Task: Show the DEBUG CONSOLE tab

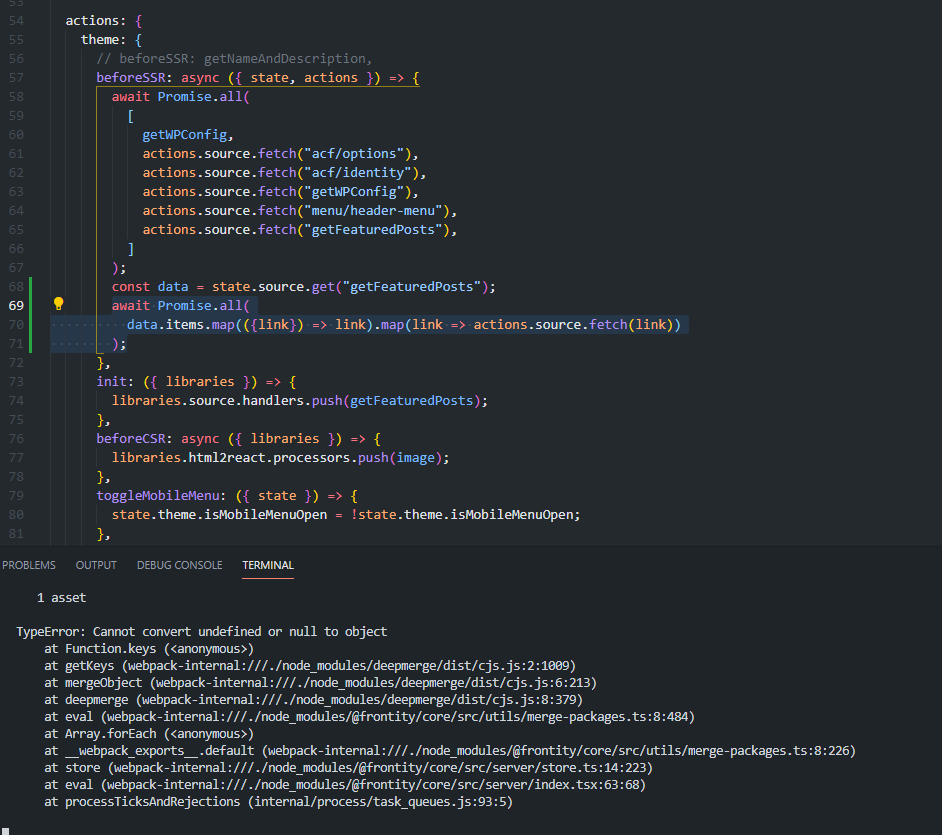Action: (x=180, y=565)
